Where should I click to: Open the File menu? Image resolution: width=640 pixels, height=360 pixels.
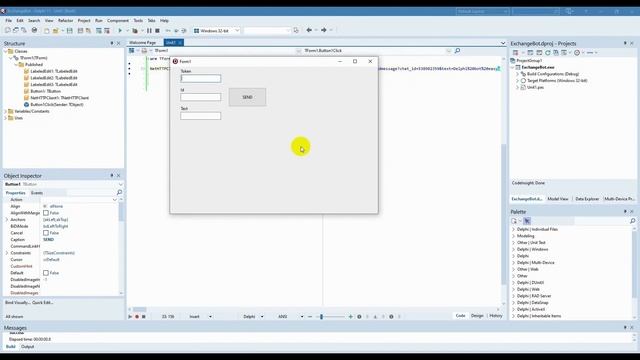point(8,20)
